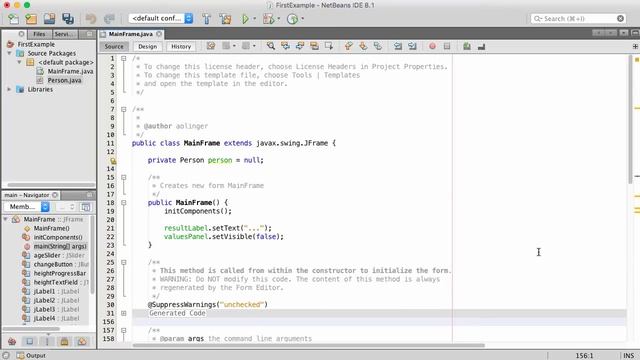Click the Debug Project icon
Viewport: 640px width, 360px height.
(x=269, y=19)
